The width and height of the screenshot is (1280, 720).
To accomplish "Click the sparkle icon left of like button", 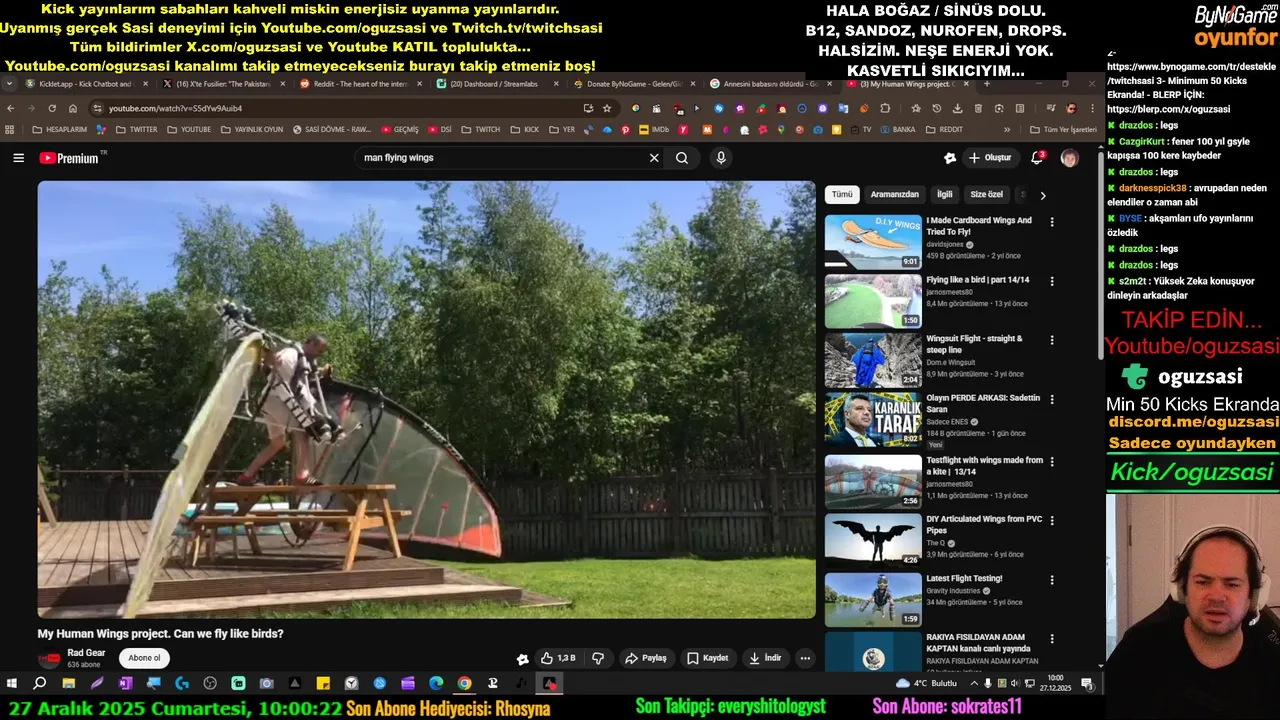I will pos(522,659).
